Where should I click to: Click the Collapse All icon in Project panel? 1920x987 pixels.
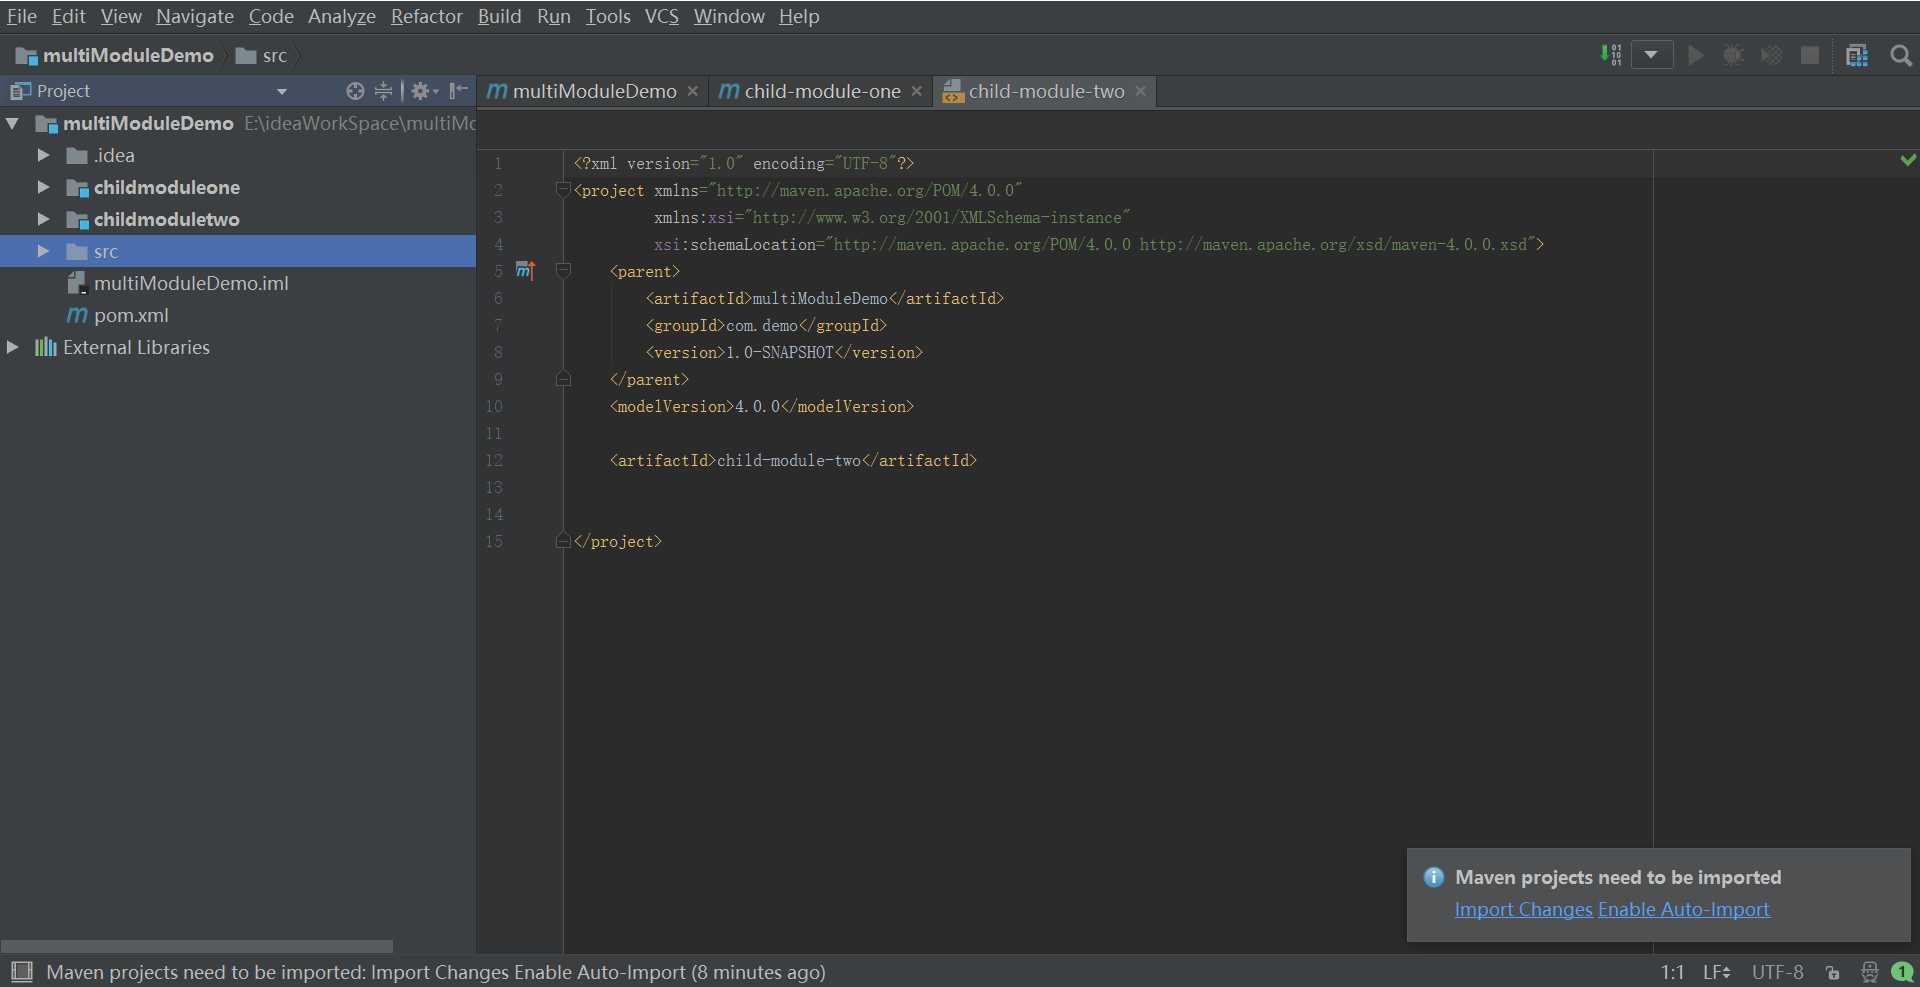(383, 91)
